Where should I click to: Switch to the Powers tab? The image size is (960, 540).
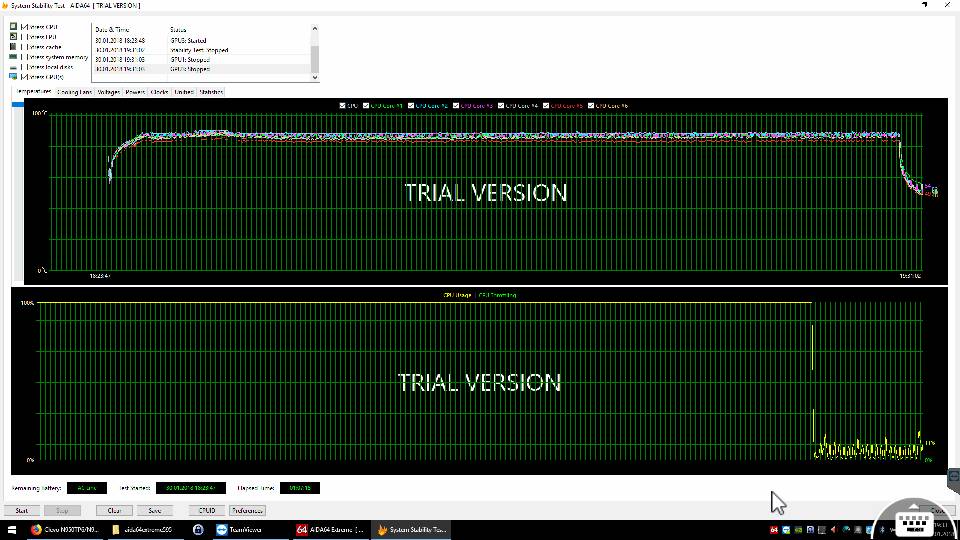click(135, 92)
